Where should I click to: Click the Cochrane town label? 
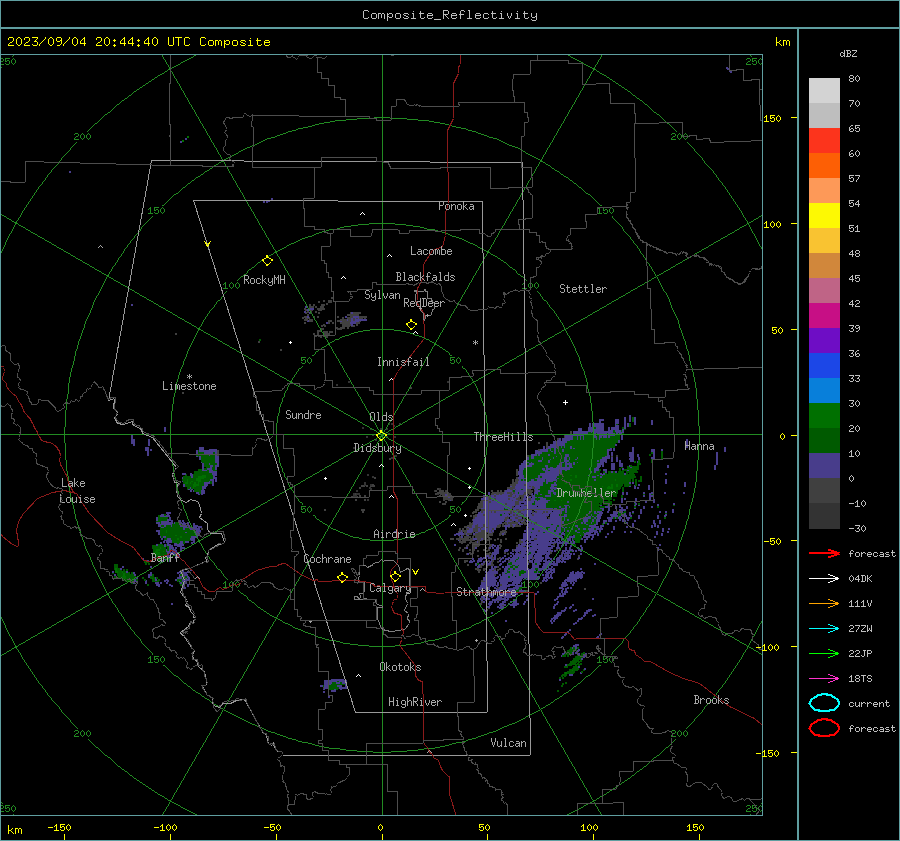pyautogui.click(x=327, y=559)
